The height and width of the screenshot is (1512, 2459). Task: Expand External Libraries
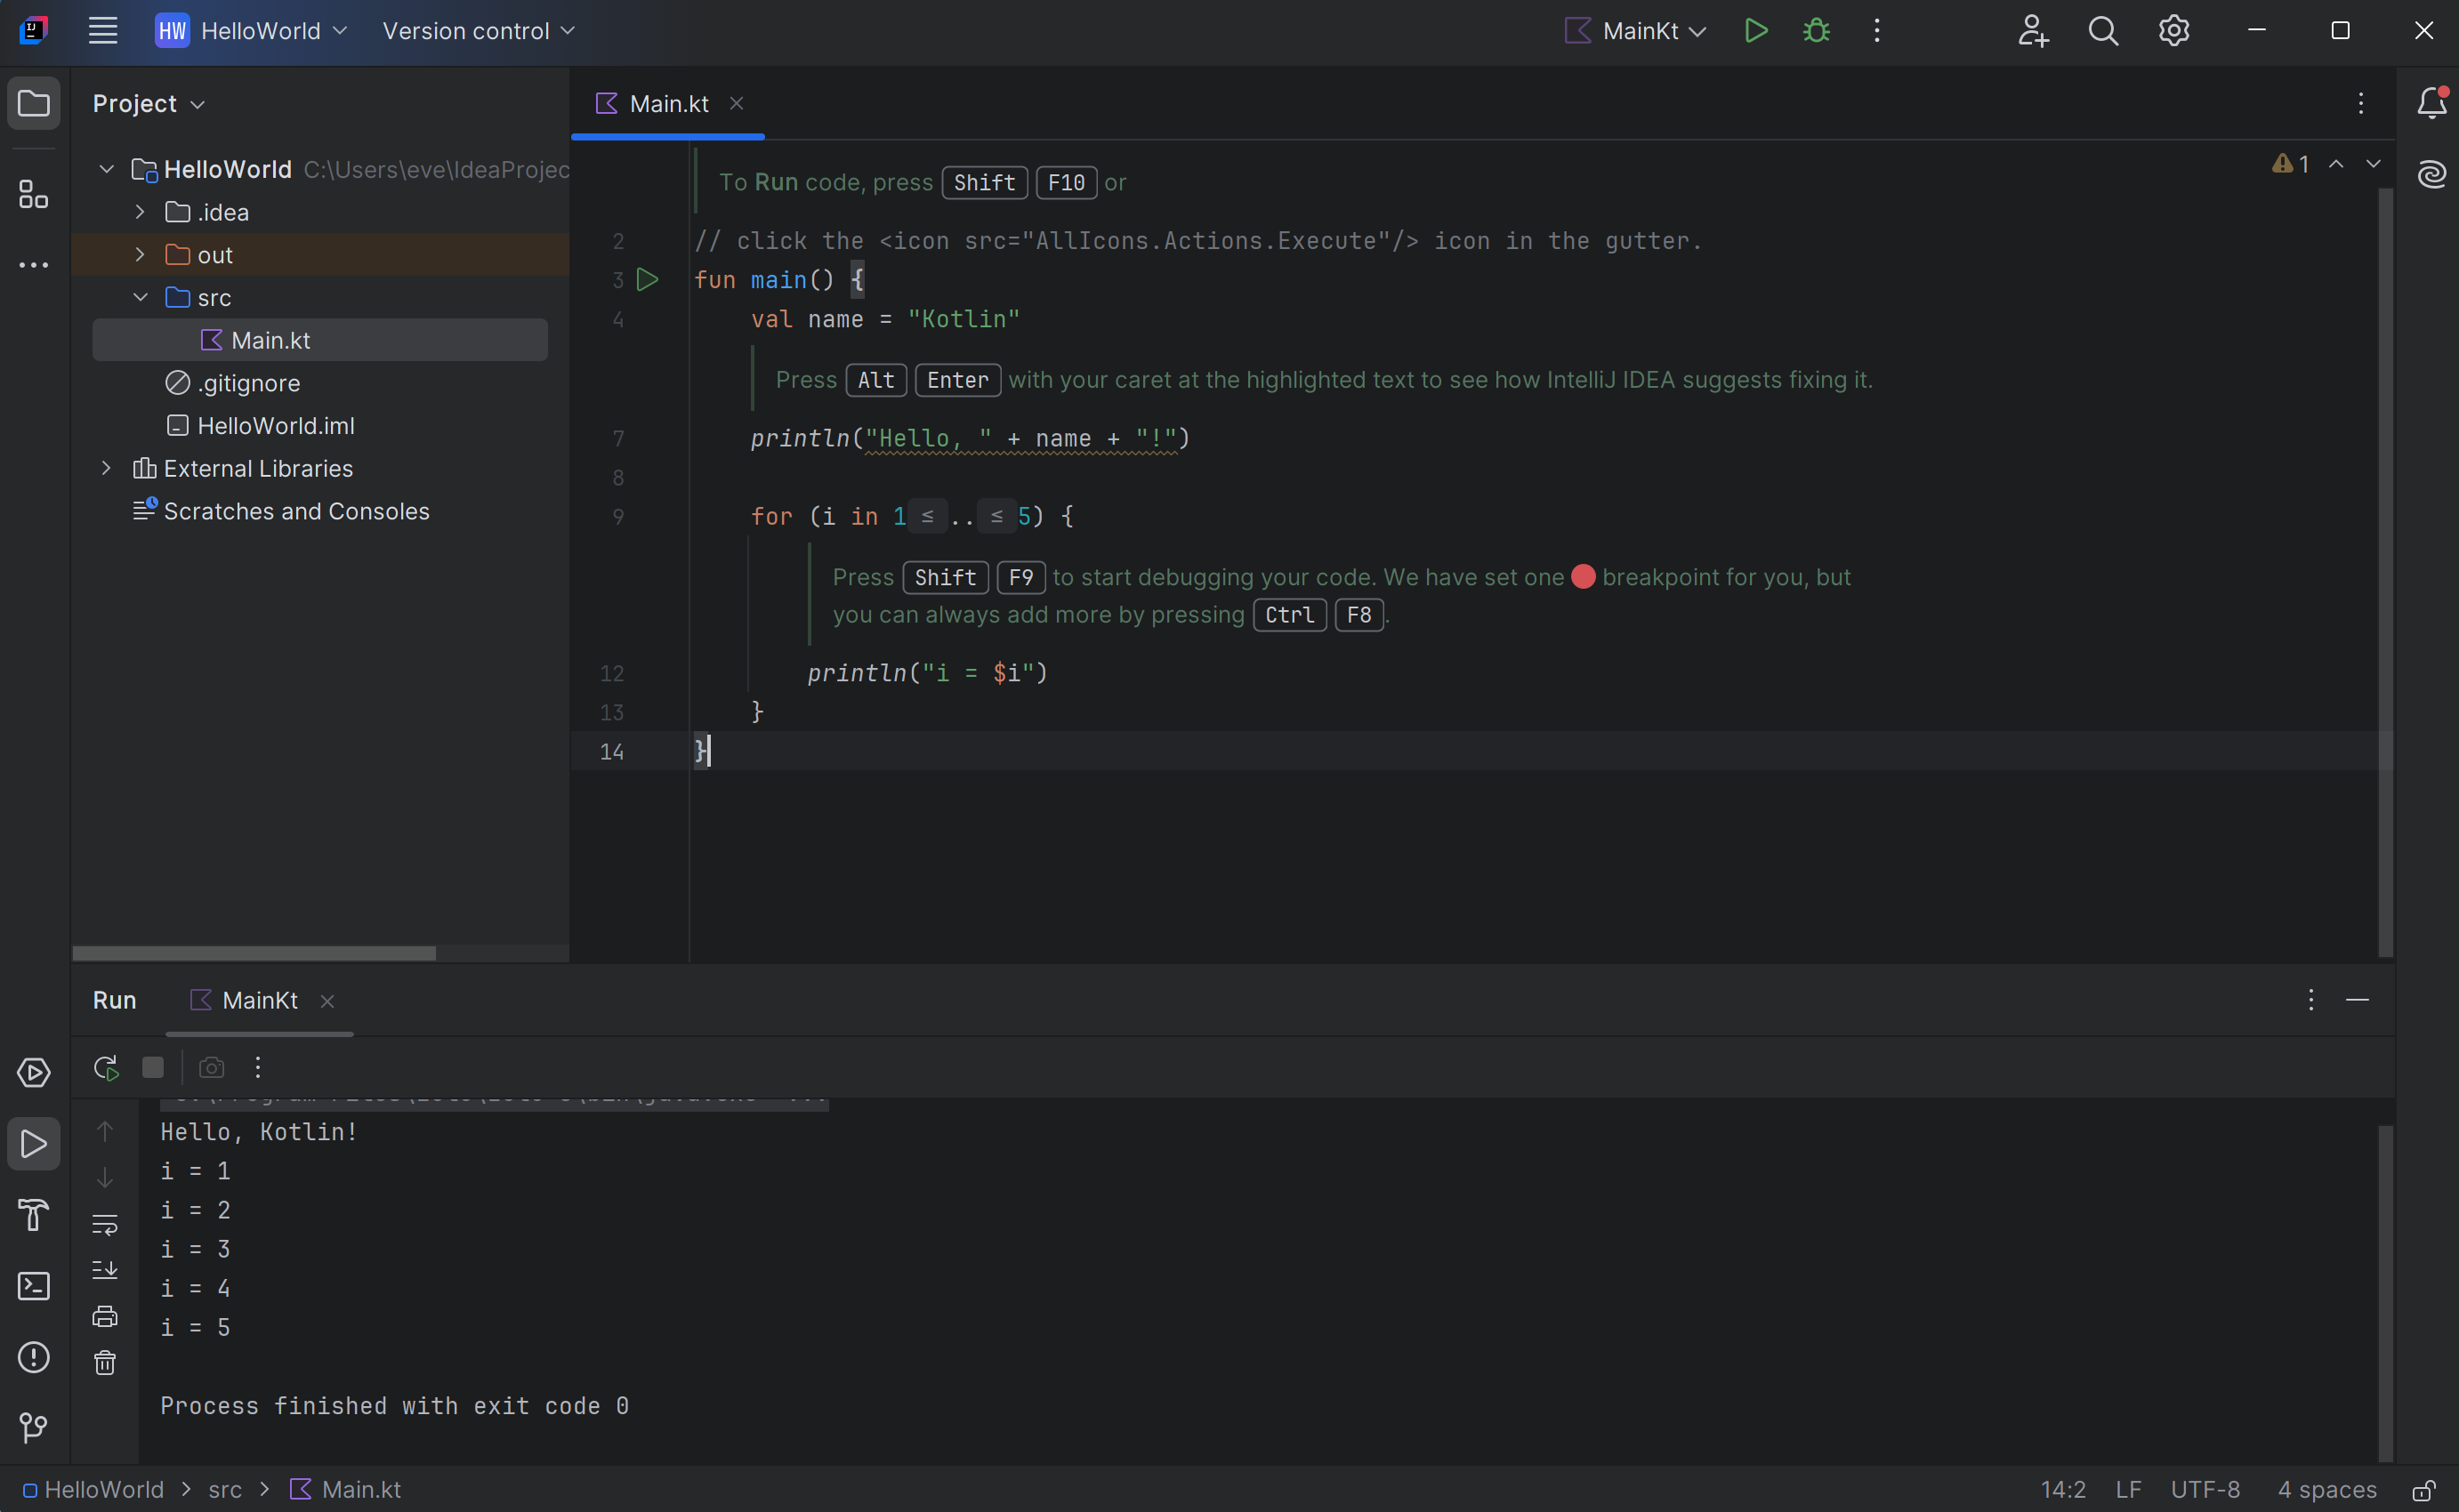[x=106, y=468]
